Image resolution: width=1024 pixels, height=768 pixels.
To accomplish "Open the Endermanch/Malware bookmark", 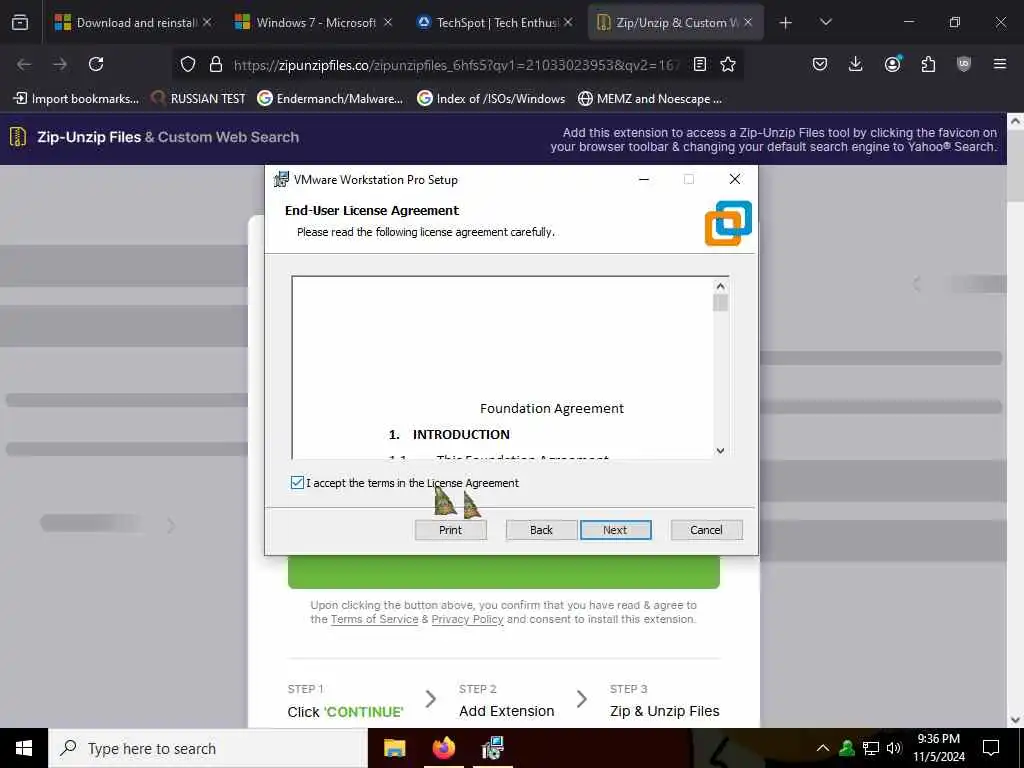I will click(330, 99).
